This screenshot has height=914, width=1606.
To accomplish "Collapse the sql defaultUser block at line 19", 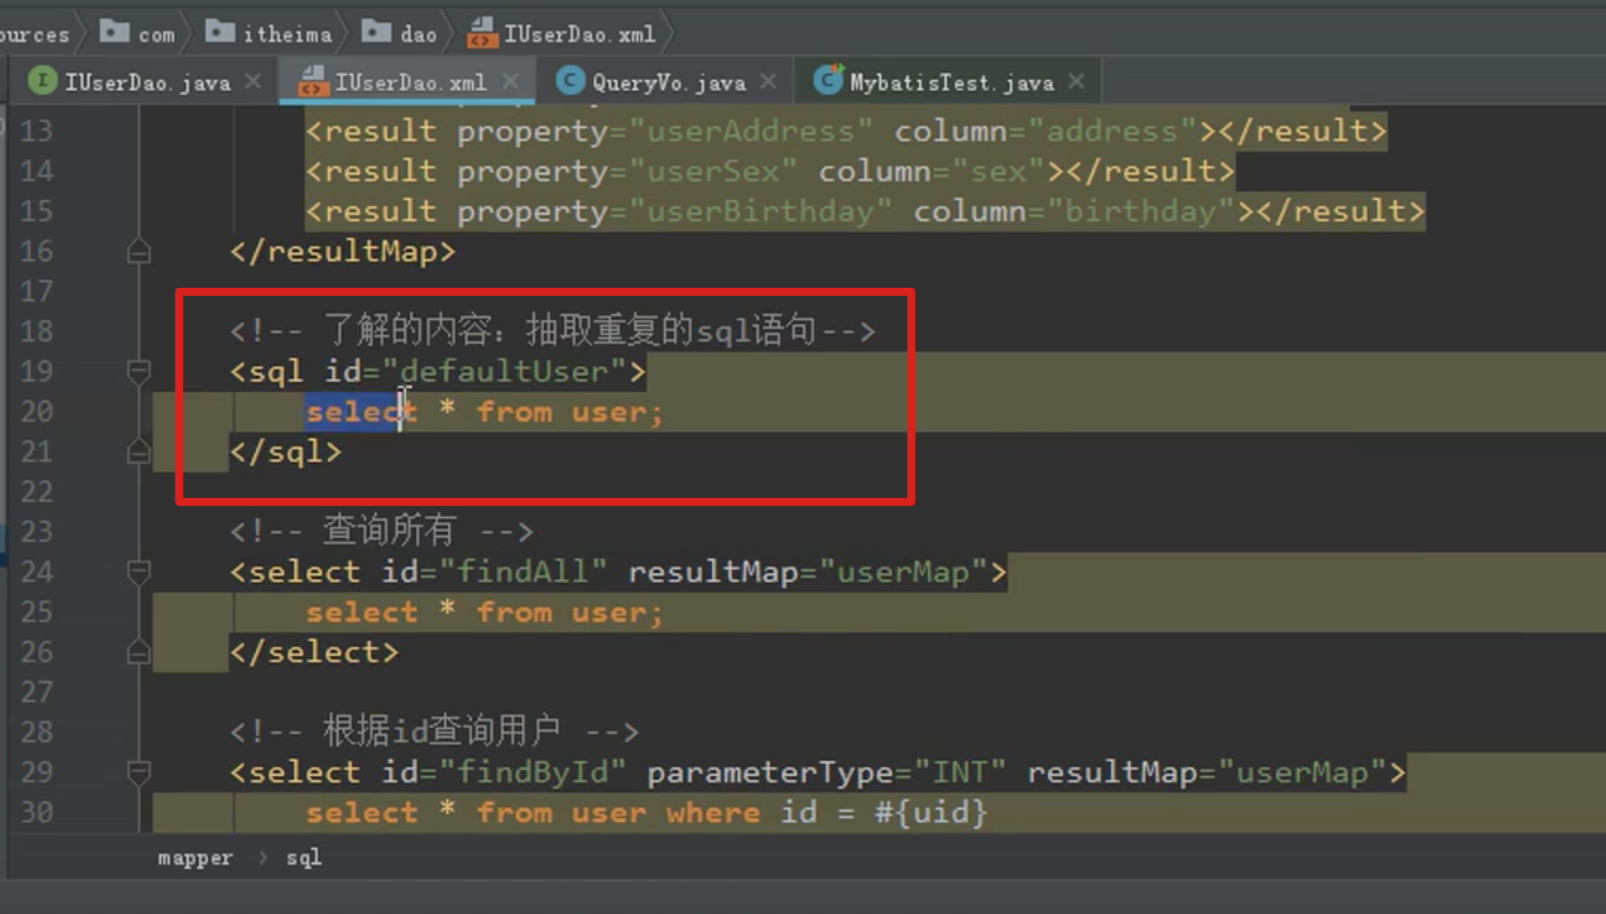I will pos(139,372).
